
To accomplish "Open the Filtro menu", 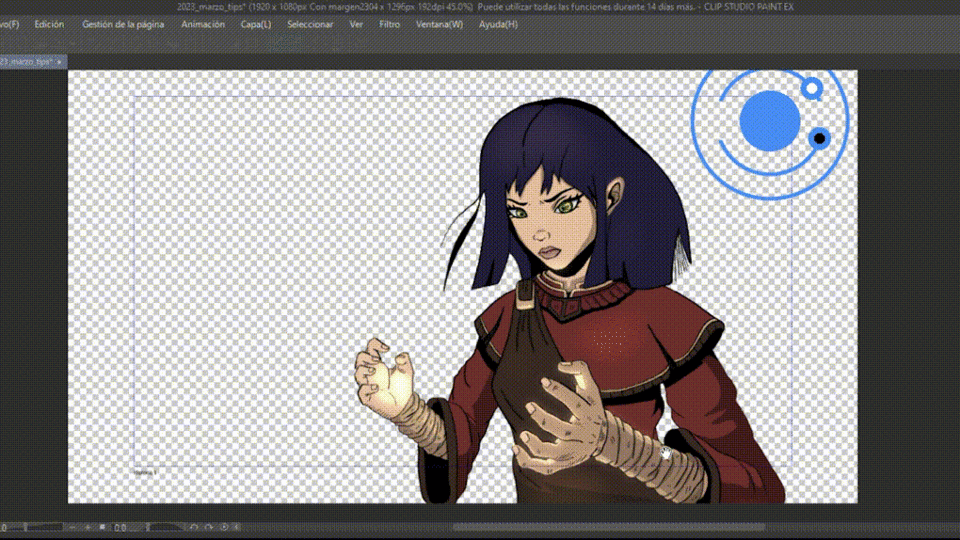I will point(390,24).
